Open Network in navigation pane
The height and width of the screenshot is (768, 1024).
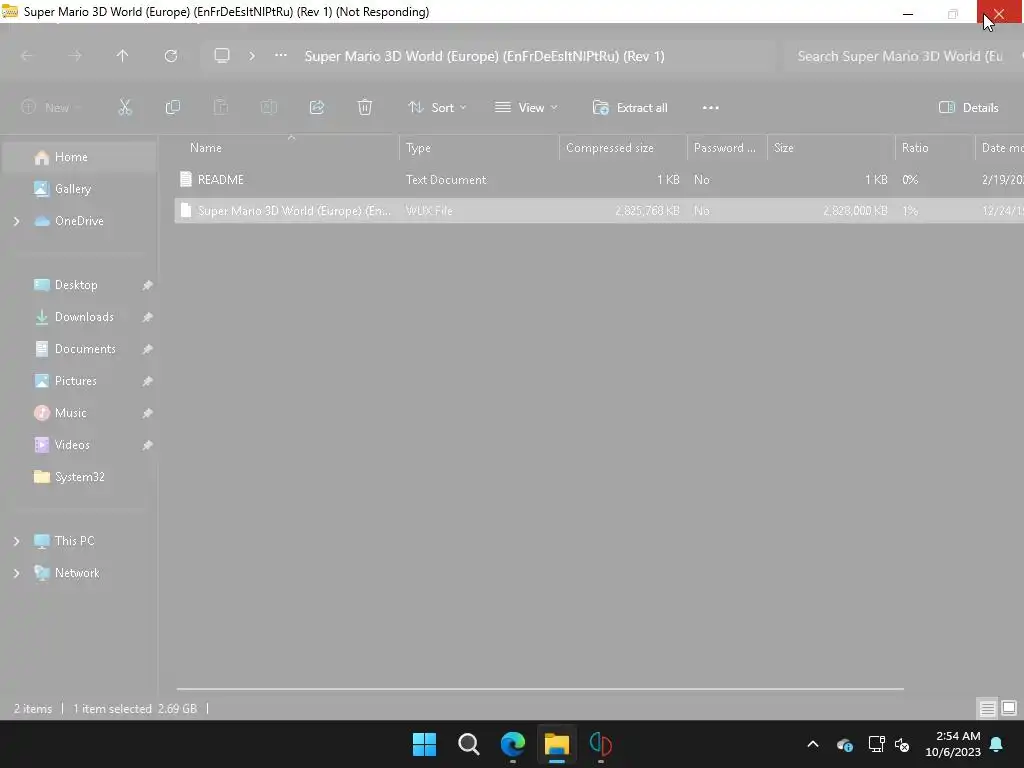(77, 573)
